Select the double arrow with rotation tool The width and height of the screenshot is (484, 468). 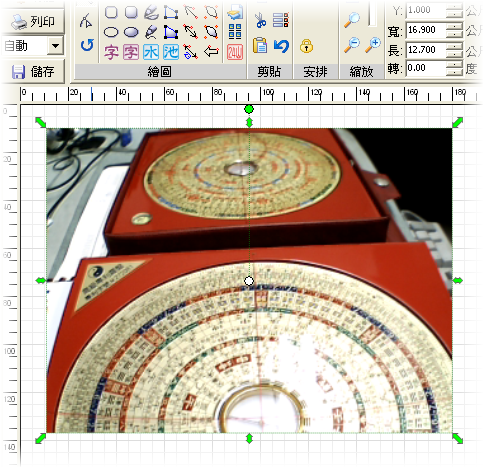pos(191,52)
